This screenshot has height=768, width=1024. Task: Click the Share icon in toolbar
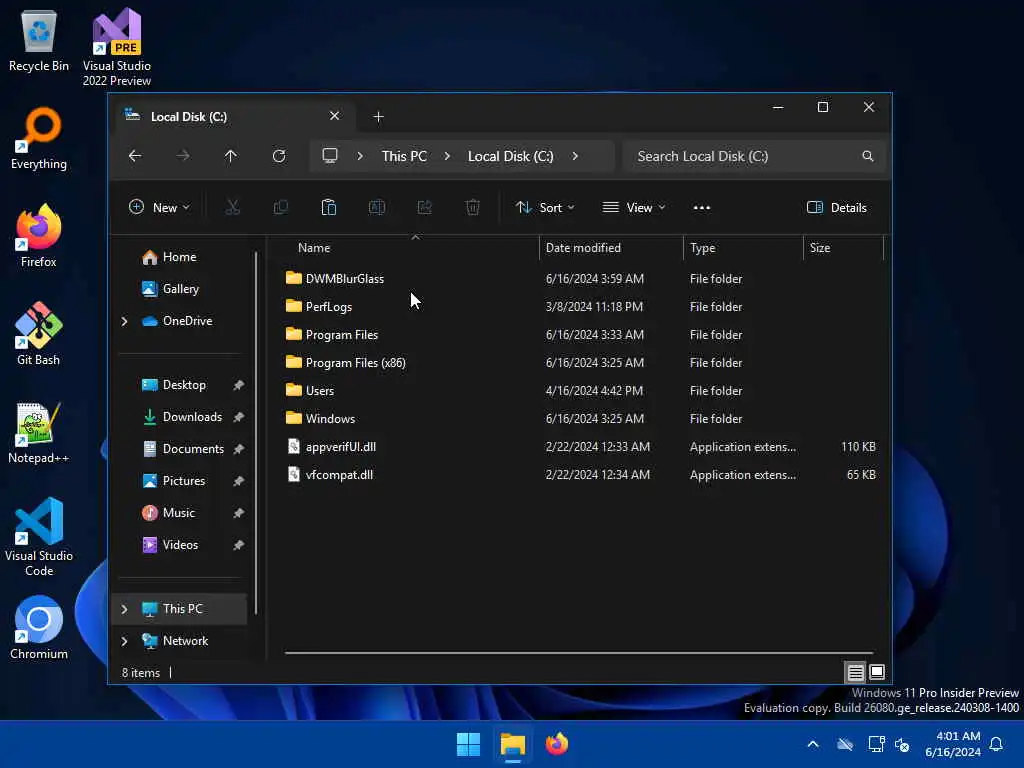click(424, 208)
